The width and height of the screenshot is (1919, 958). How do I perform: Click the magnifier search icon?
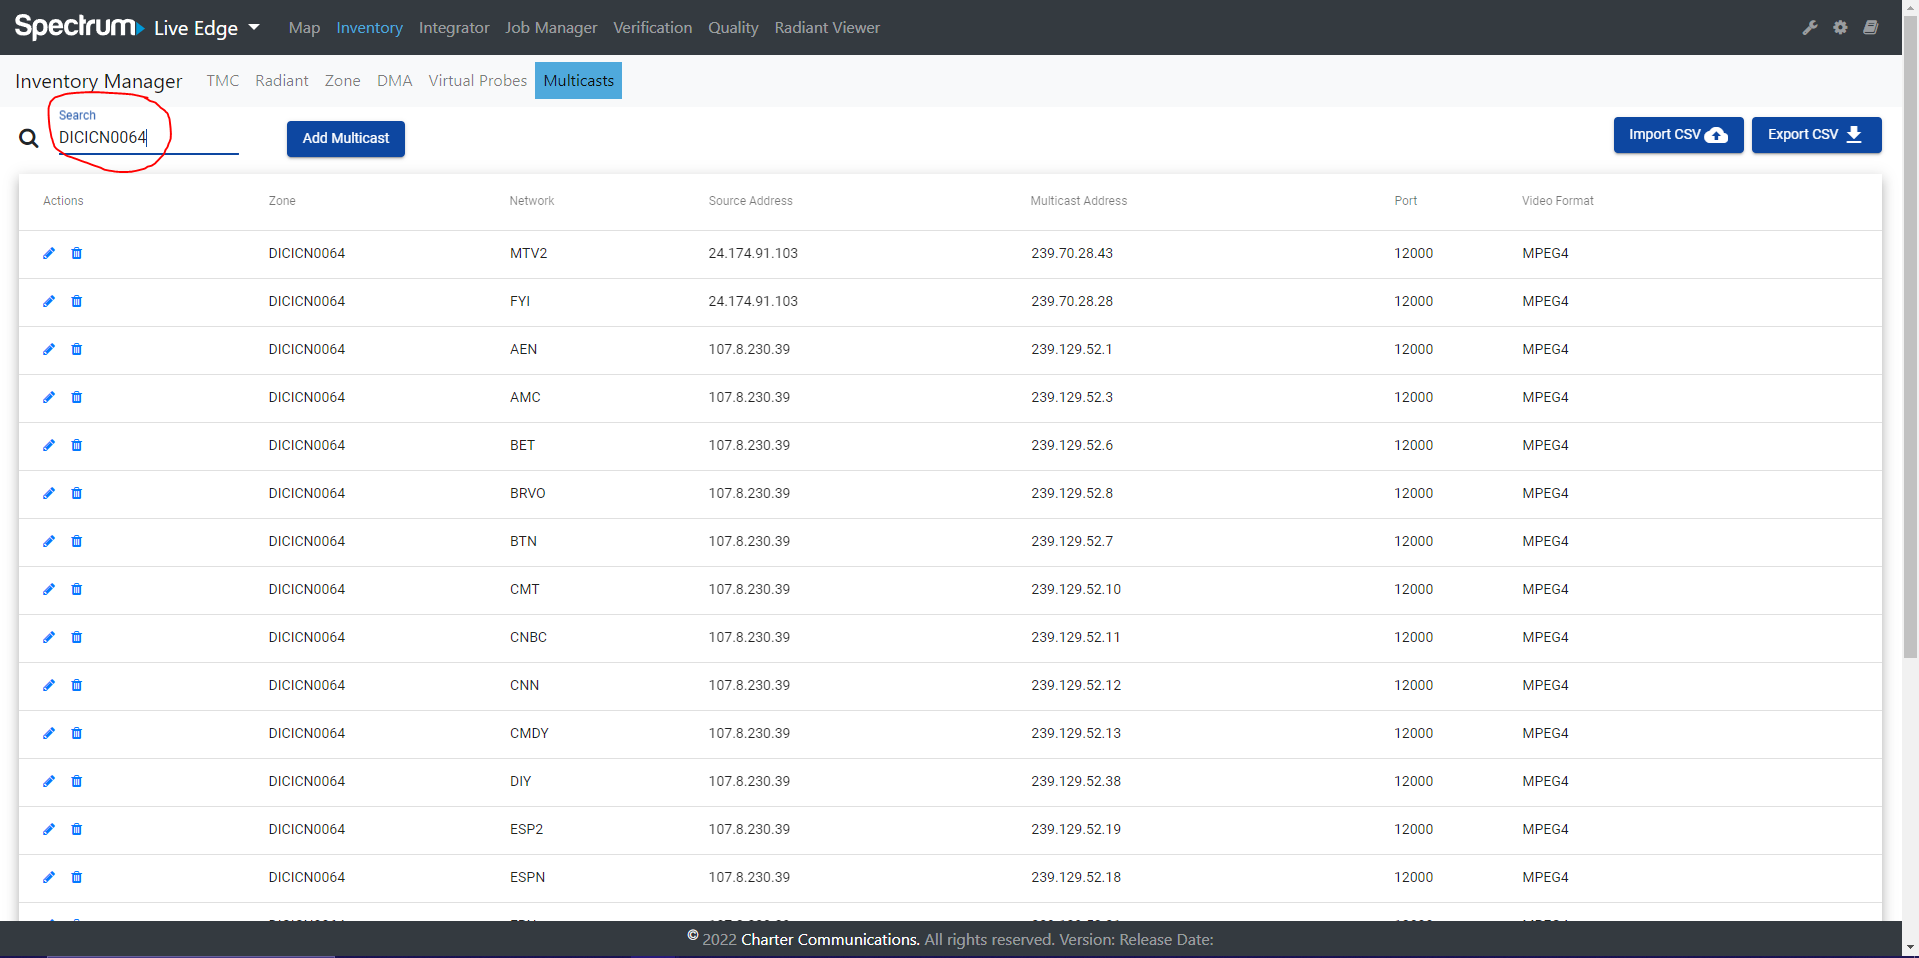29,138
